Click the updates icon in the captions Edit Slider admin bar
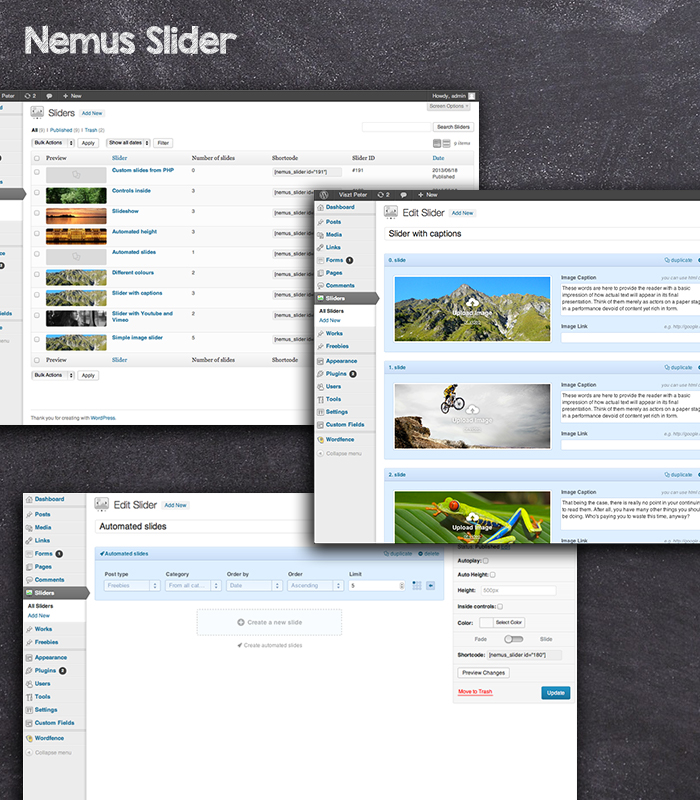Screen dimensions: 700x800 pos(383,194)
